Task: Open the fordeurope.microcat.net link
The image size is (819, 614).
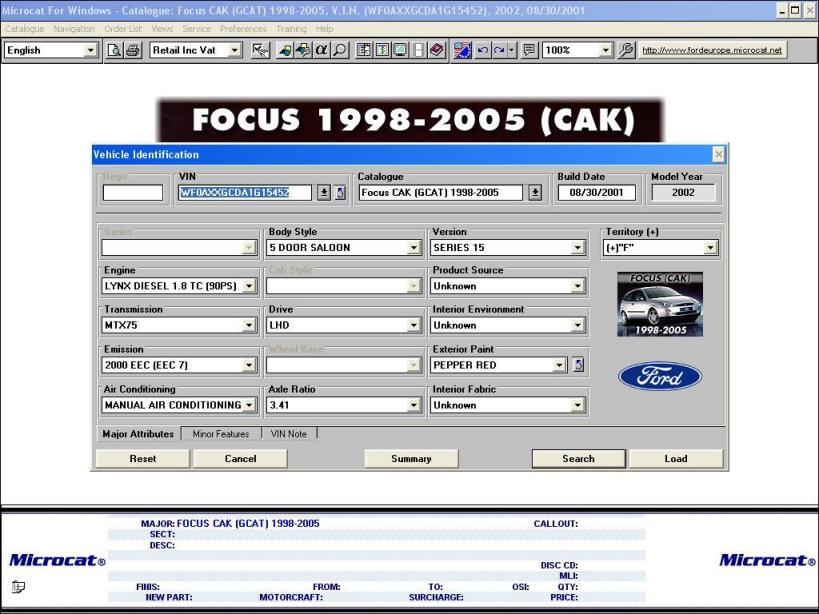Action: [x=712, y=50]
